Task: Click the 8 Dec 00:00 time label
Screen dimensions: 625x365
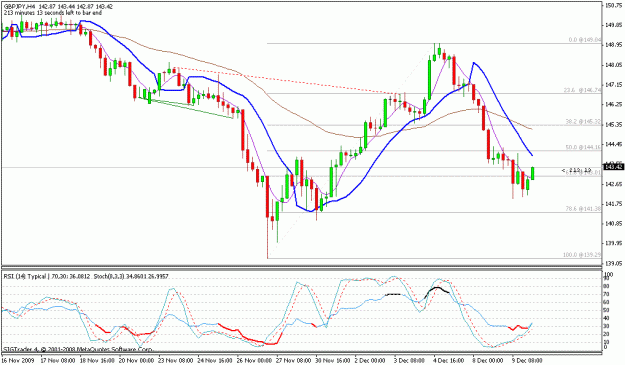Action: [x=489, y=360]
